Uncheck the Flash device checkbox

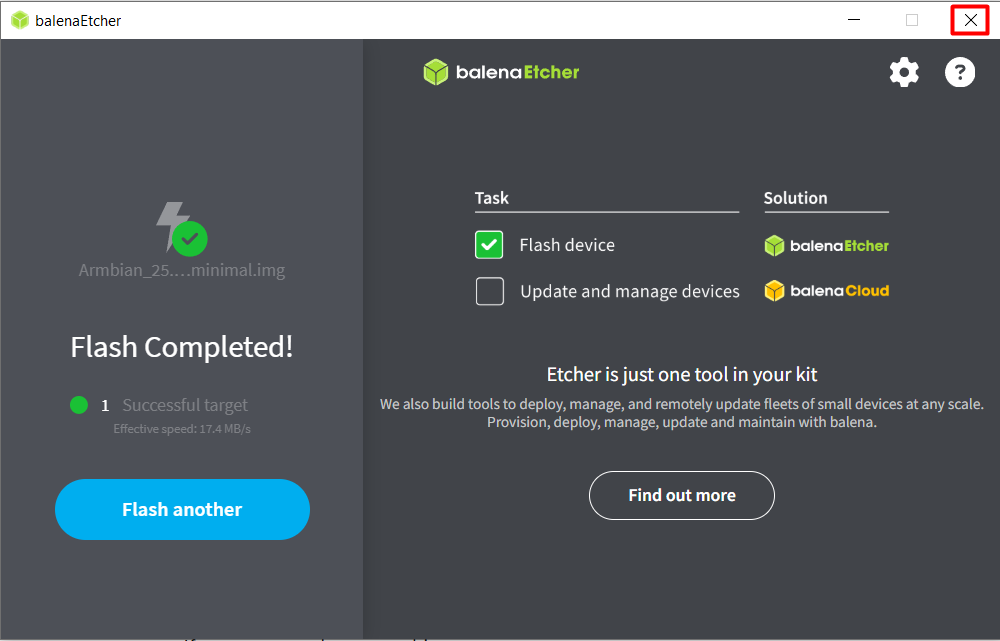489,245
